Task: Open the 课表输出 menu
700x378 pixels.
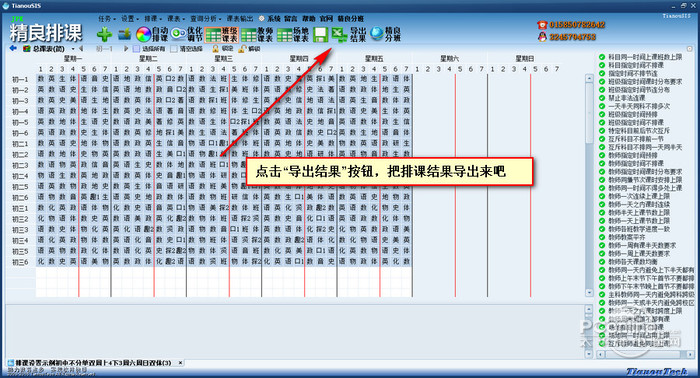Action: click(240, 19)
